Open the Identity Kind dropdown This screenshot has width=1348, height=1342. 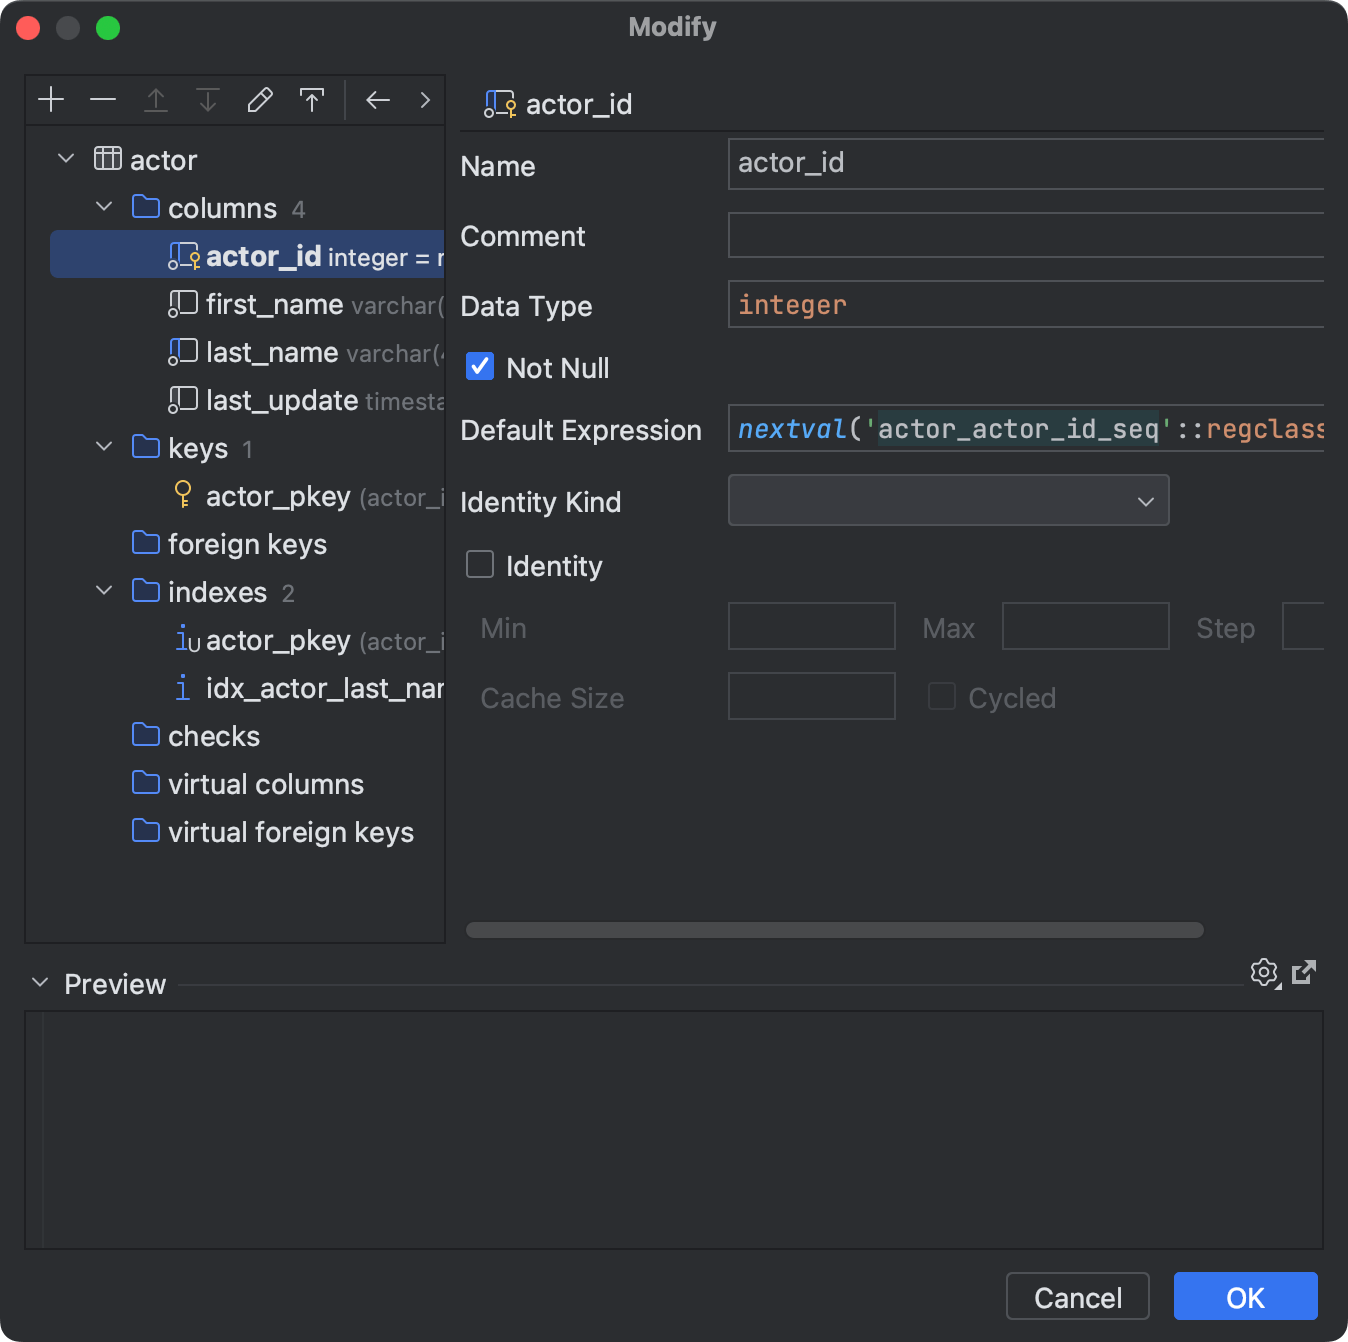[x=1144, y=500]
